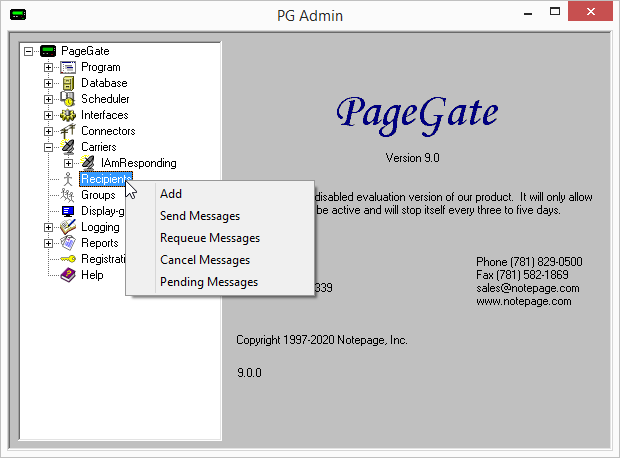
Task: Expand the Logging node
Action: [x=48, y=227]
